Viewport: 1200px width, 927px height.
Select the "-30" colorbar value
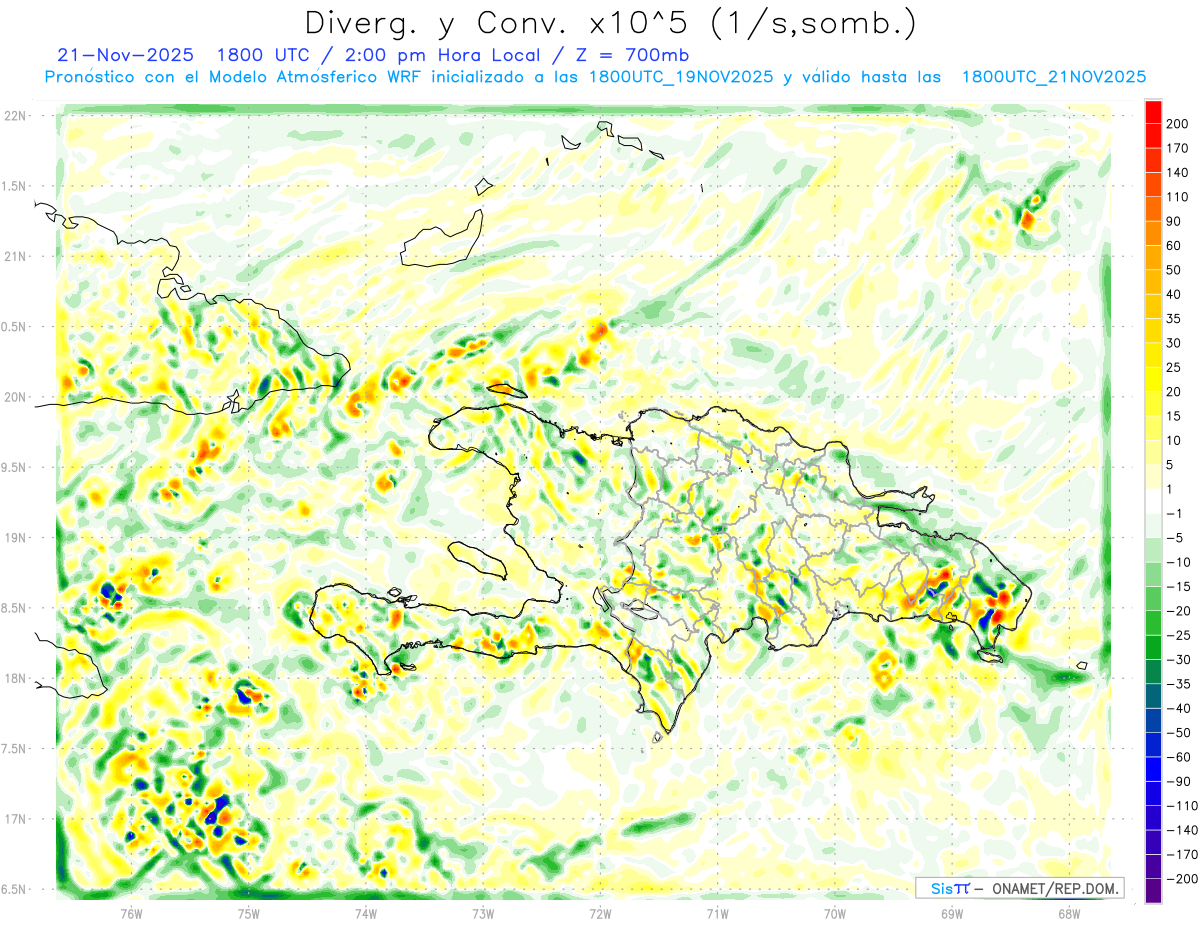point(1177,660)
